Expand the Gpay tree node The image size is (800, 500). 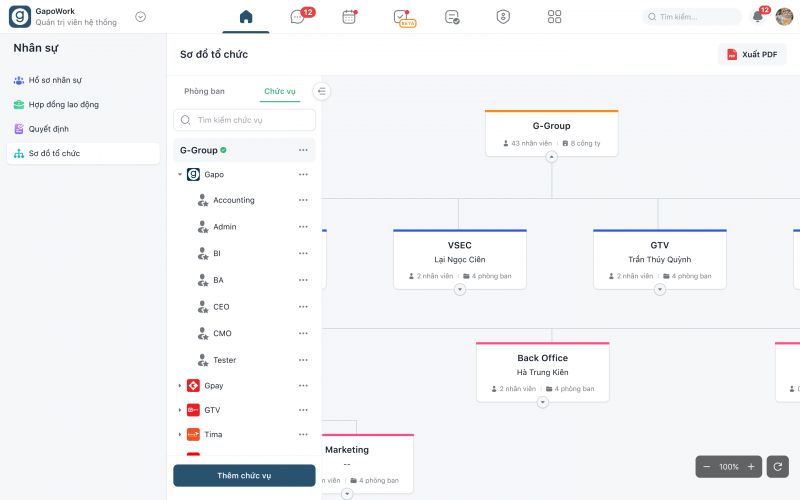click(180, 386)
